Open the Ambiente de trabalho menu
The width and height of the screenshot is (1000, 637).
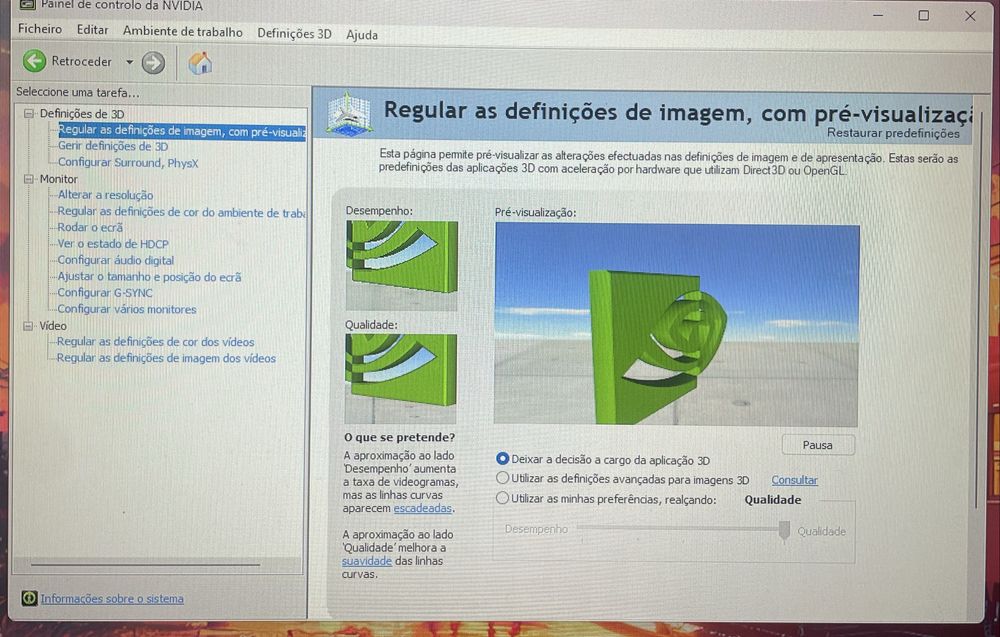[182, 32]
